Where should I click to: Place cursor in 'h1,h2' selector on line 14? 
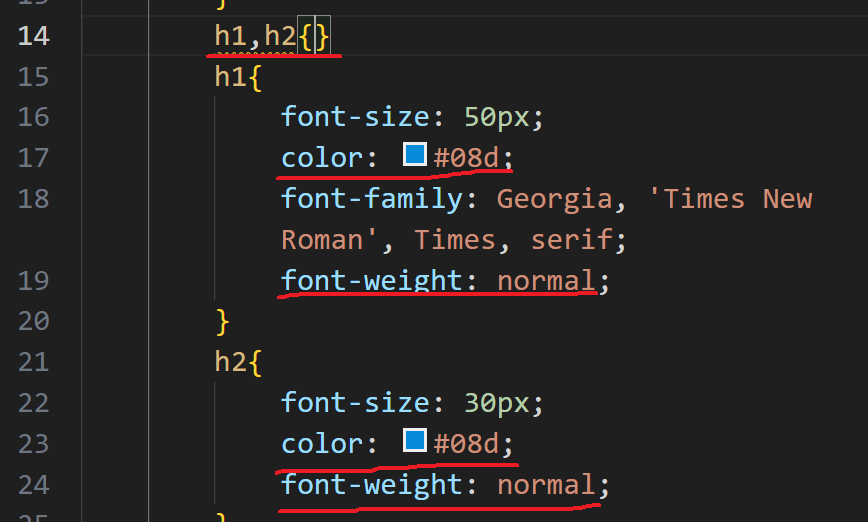click(x=256, y=37)
